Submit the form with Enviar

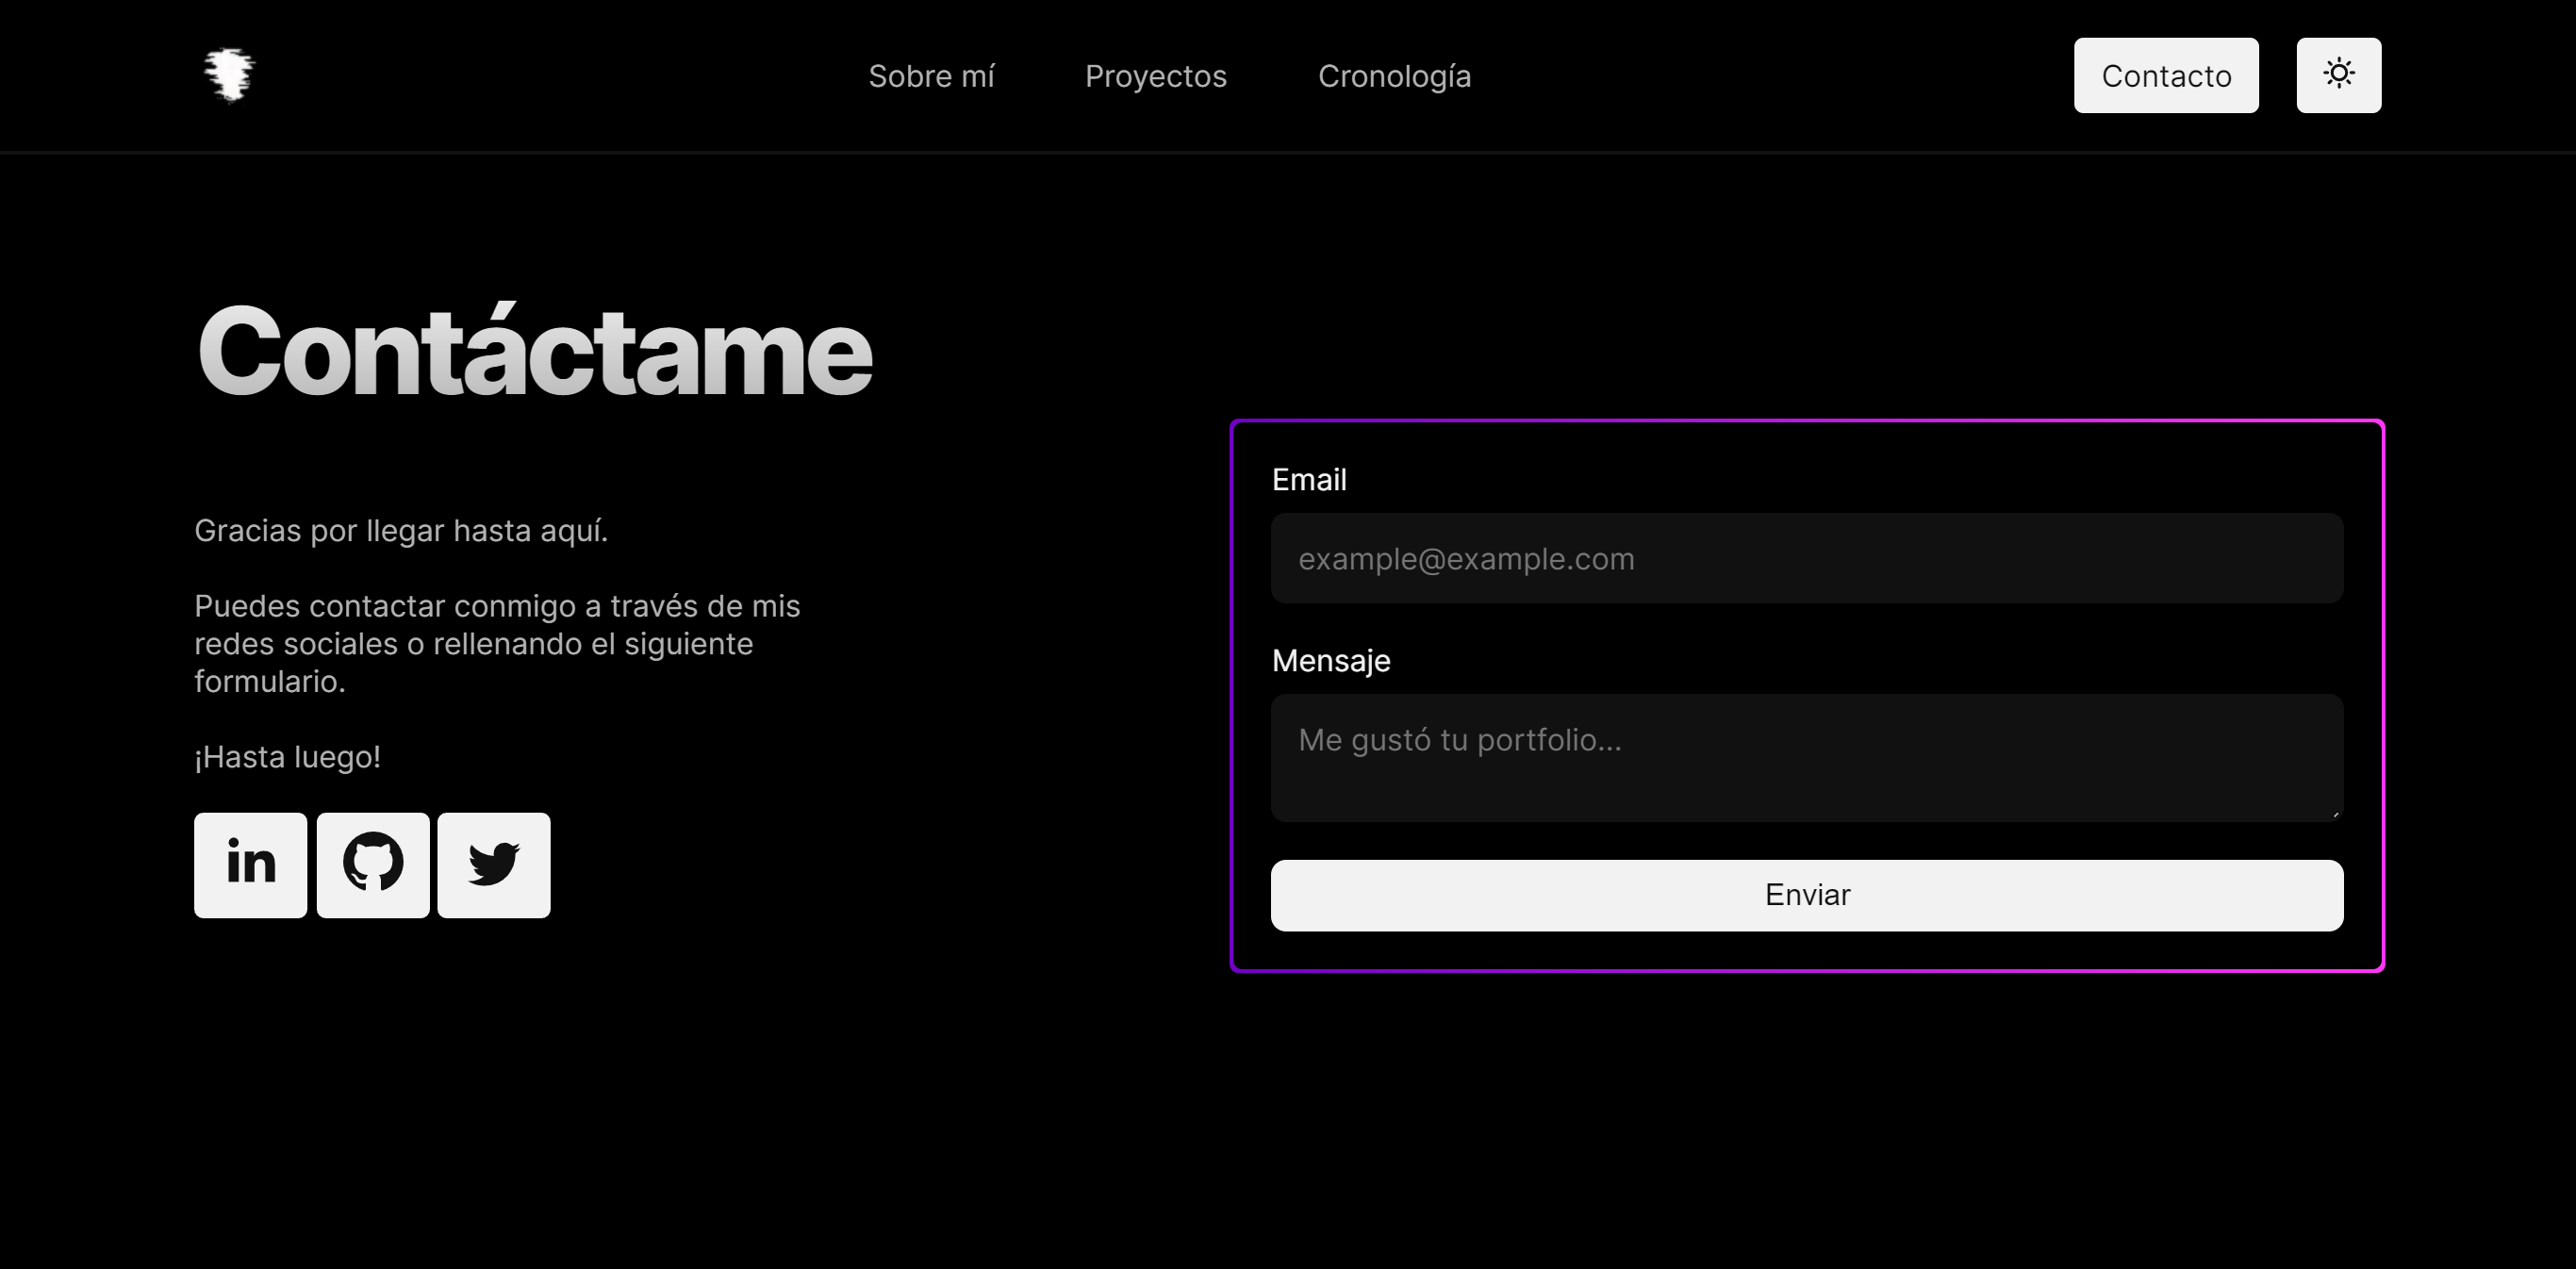tap(1807, 895)
